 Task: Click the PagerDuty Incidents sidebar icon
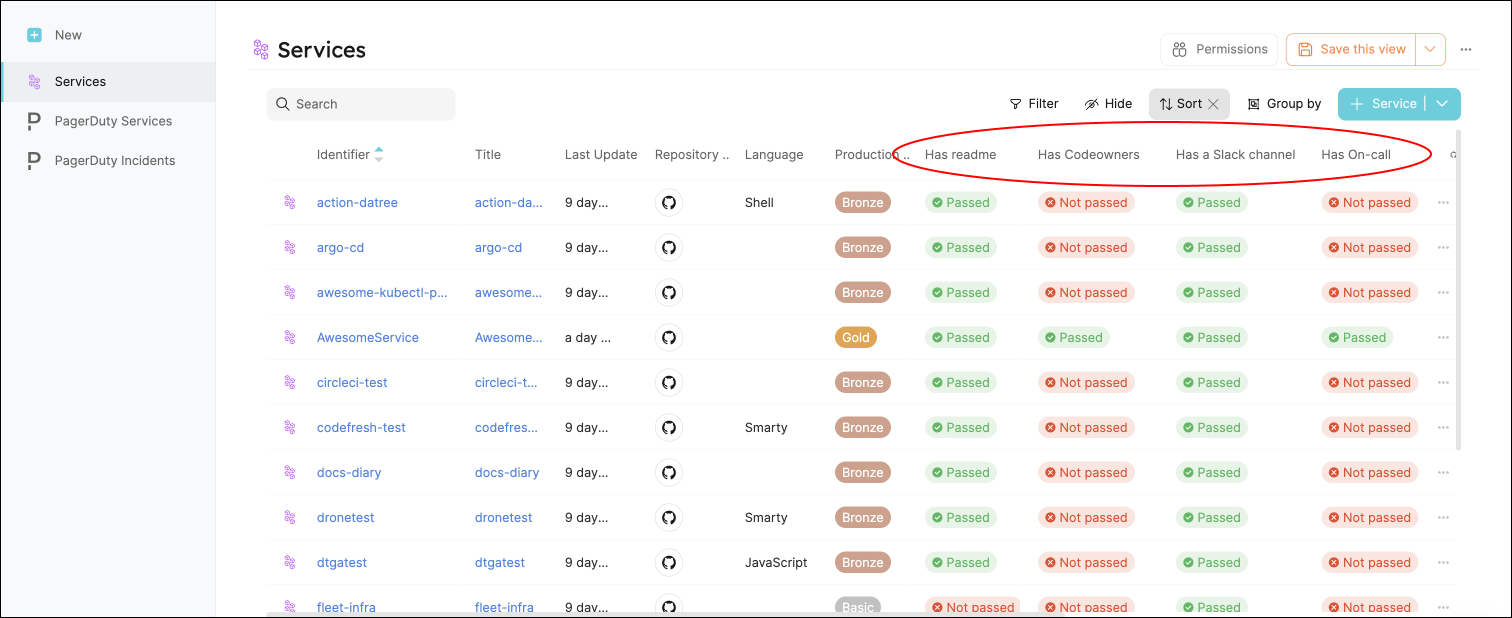[34, 160]
